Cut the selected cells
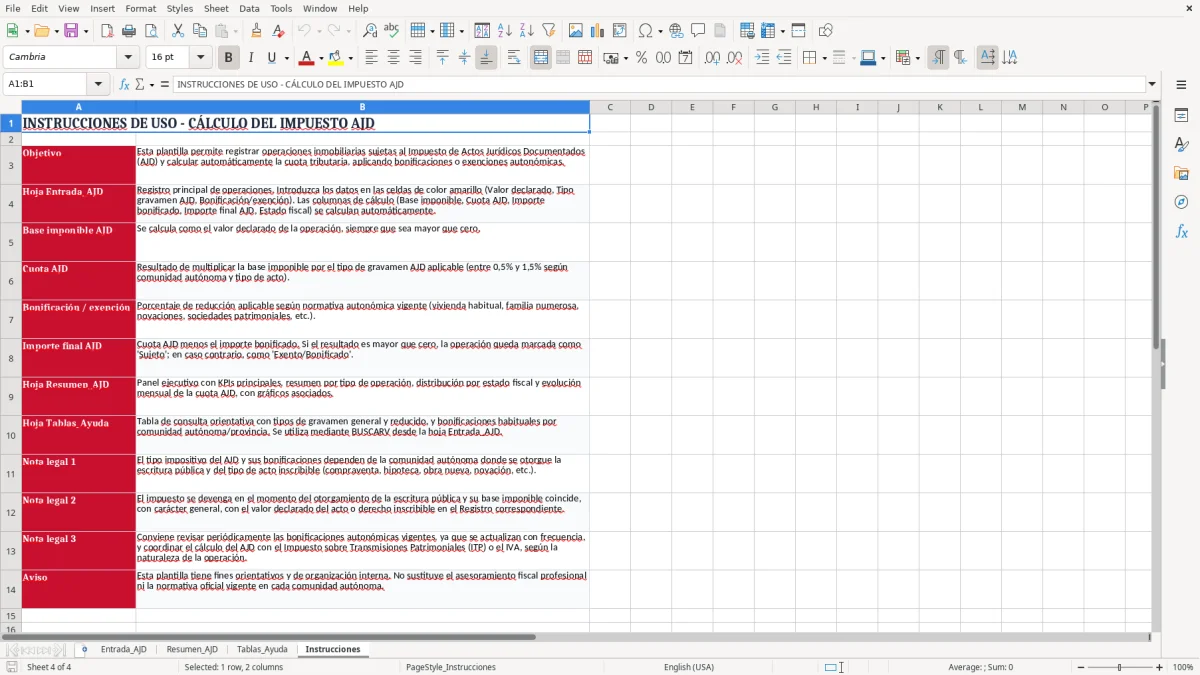Screen dimensions: 1200x675 178,31
